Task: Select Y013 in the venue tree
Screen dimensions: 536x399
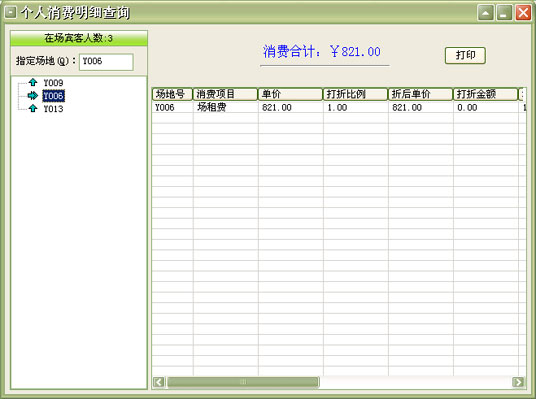Action: pyautogui.click(x=53, y=109)
